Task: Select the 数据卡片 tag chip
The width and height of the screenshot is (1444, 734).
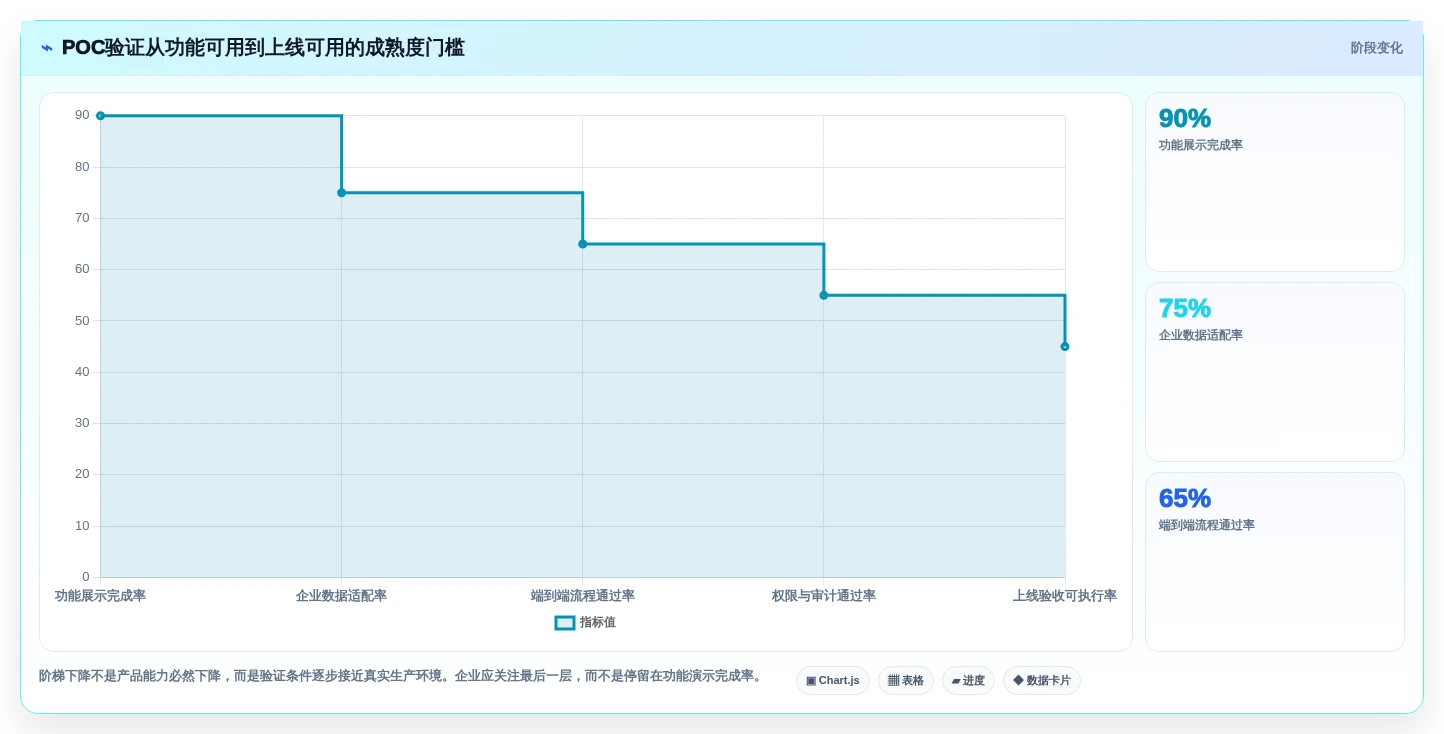Action: [1042, 681]
